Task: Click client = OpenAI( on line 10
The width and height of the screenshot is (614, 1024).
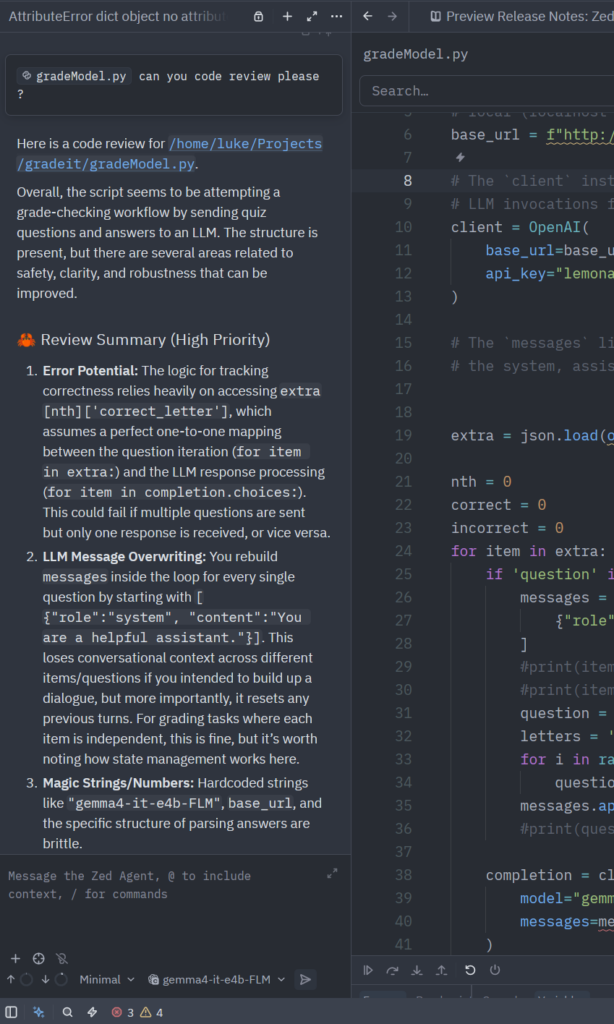Action: coord(520,227)
